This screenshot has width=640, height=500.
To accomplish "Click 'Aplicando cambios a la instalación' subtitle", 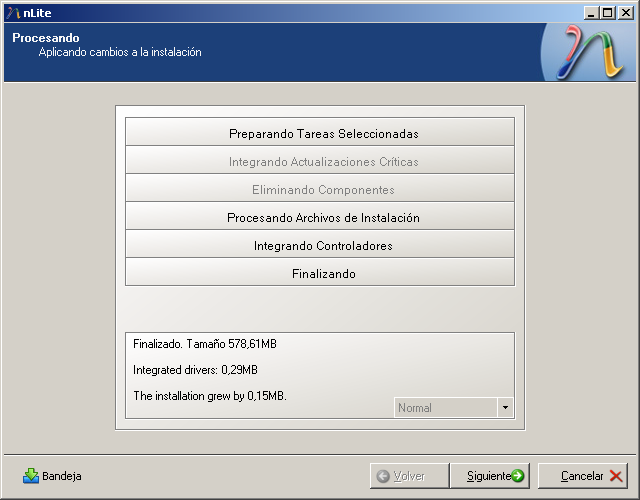I will click(120, 52).
